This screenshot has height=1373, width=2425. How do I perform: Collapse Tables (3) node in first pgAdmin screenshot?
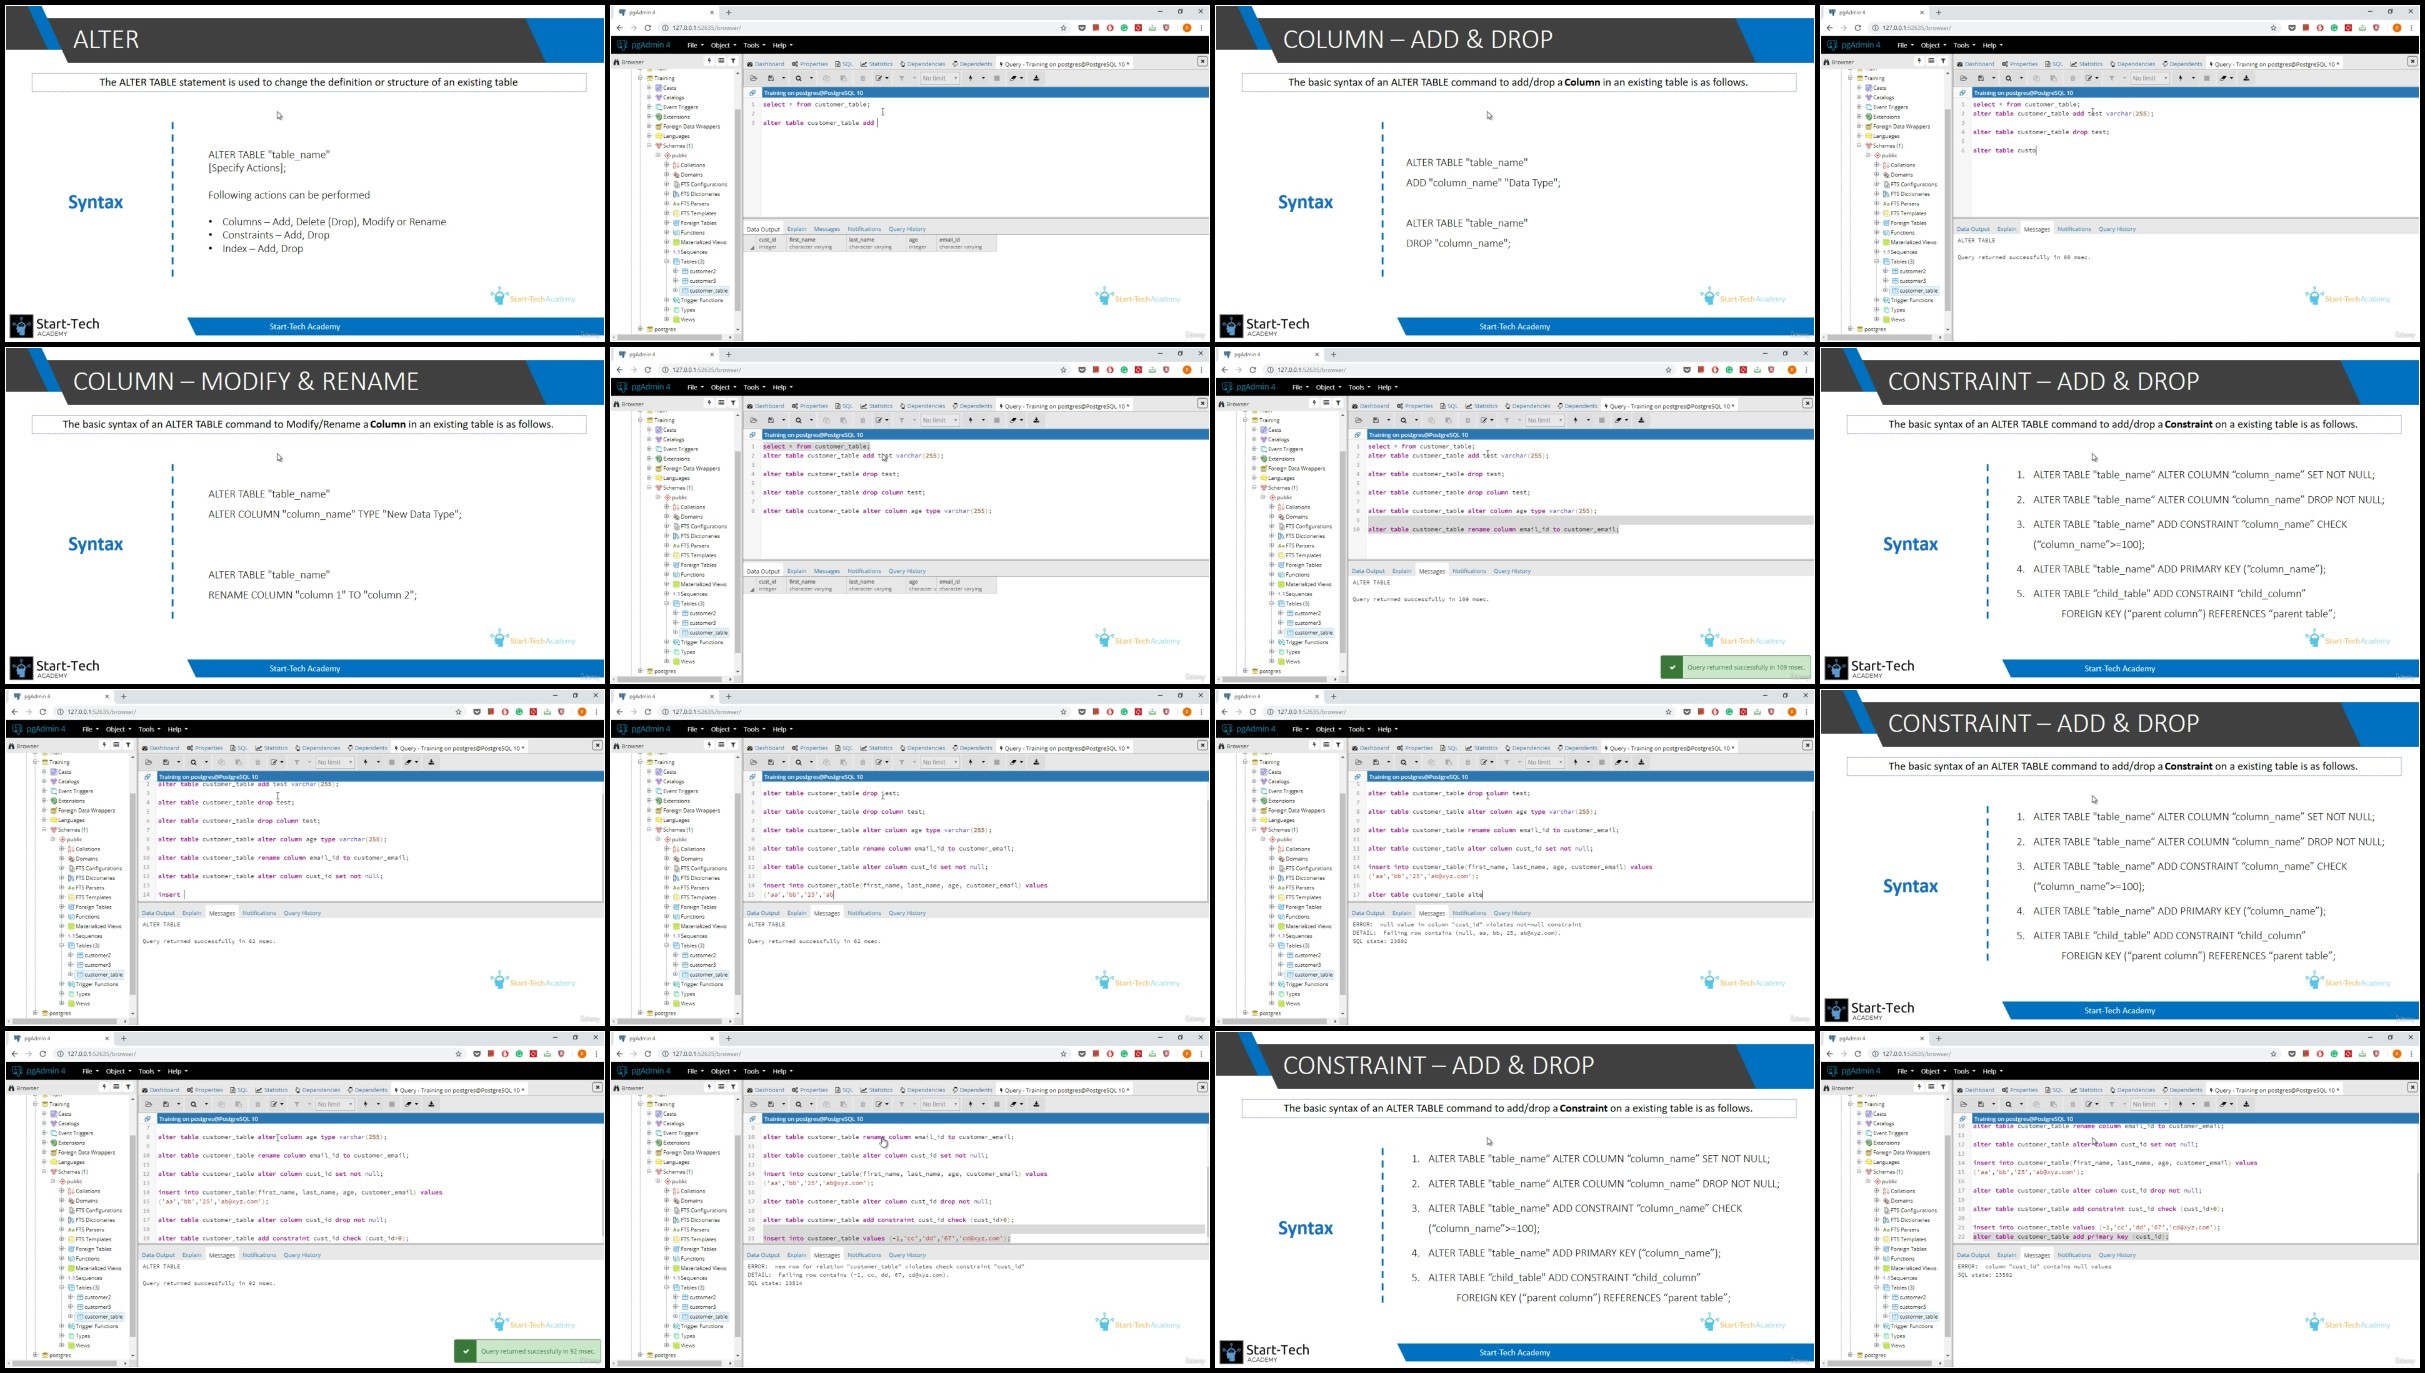click(x=667, y=262)
